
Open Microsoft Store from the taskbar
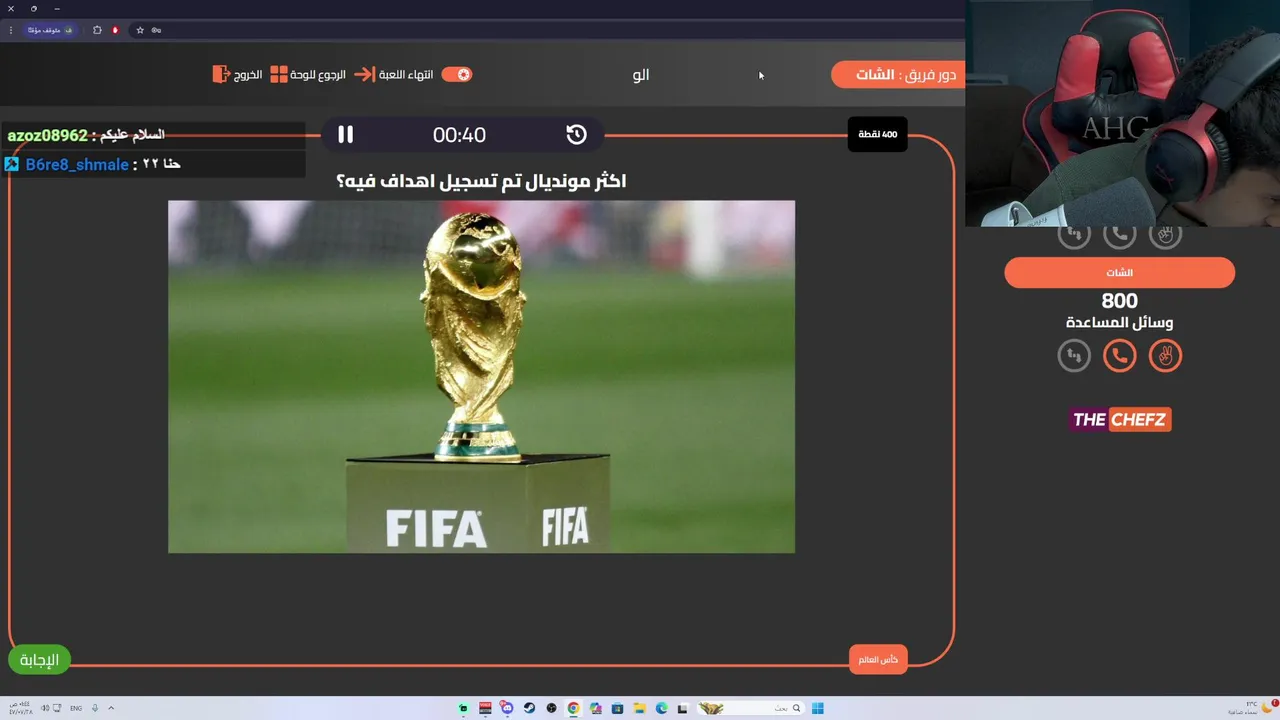(617, 708)
